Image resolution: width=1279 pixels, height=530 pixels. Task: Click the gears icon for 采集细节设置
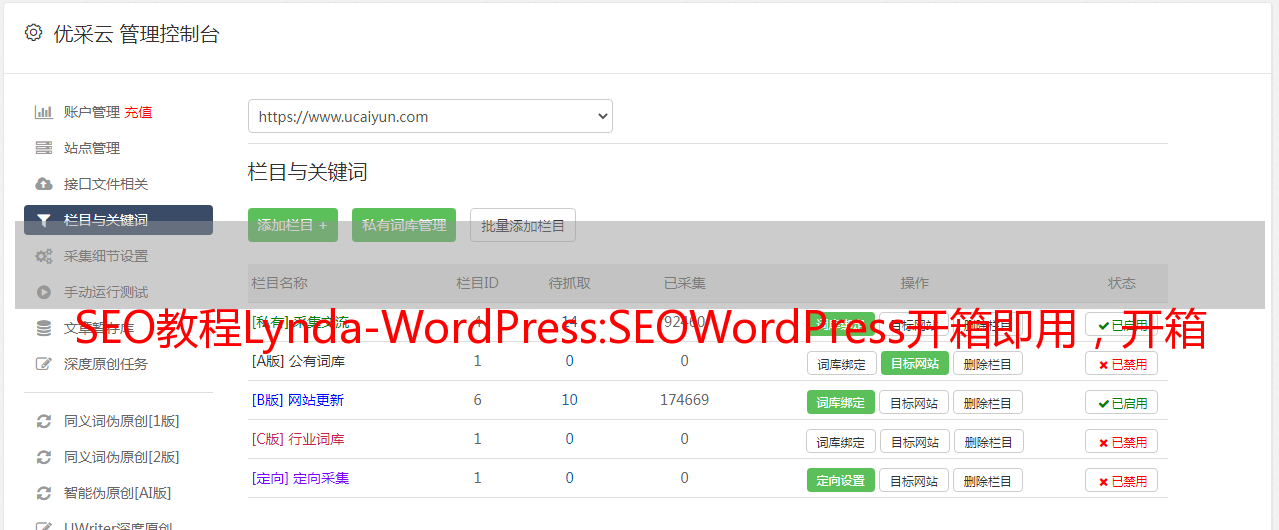43,256
